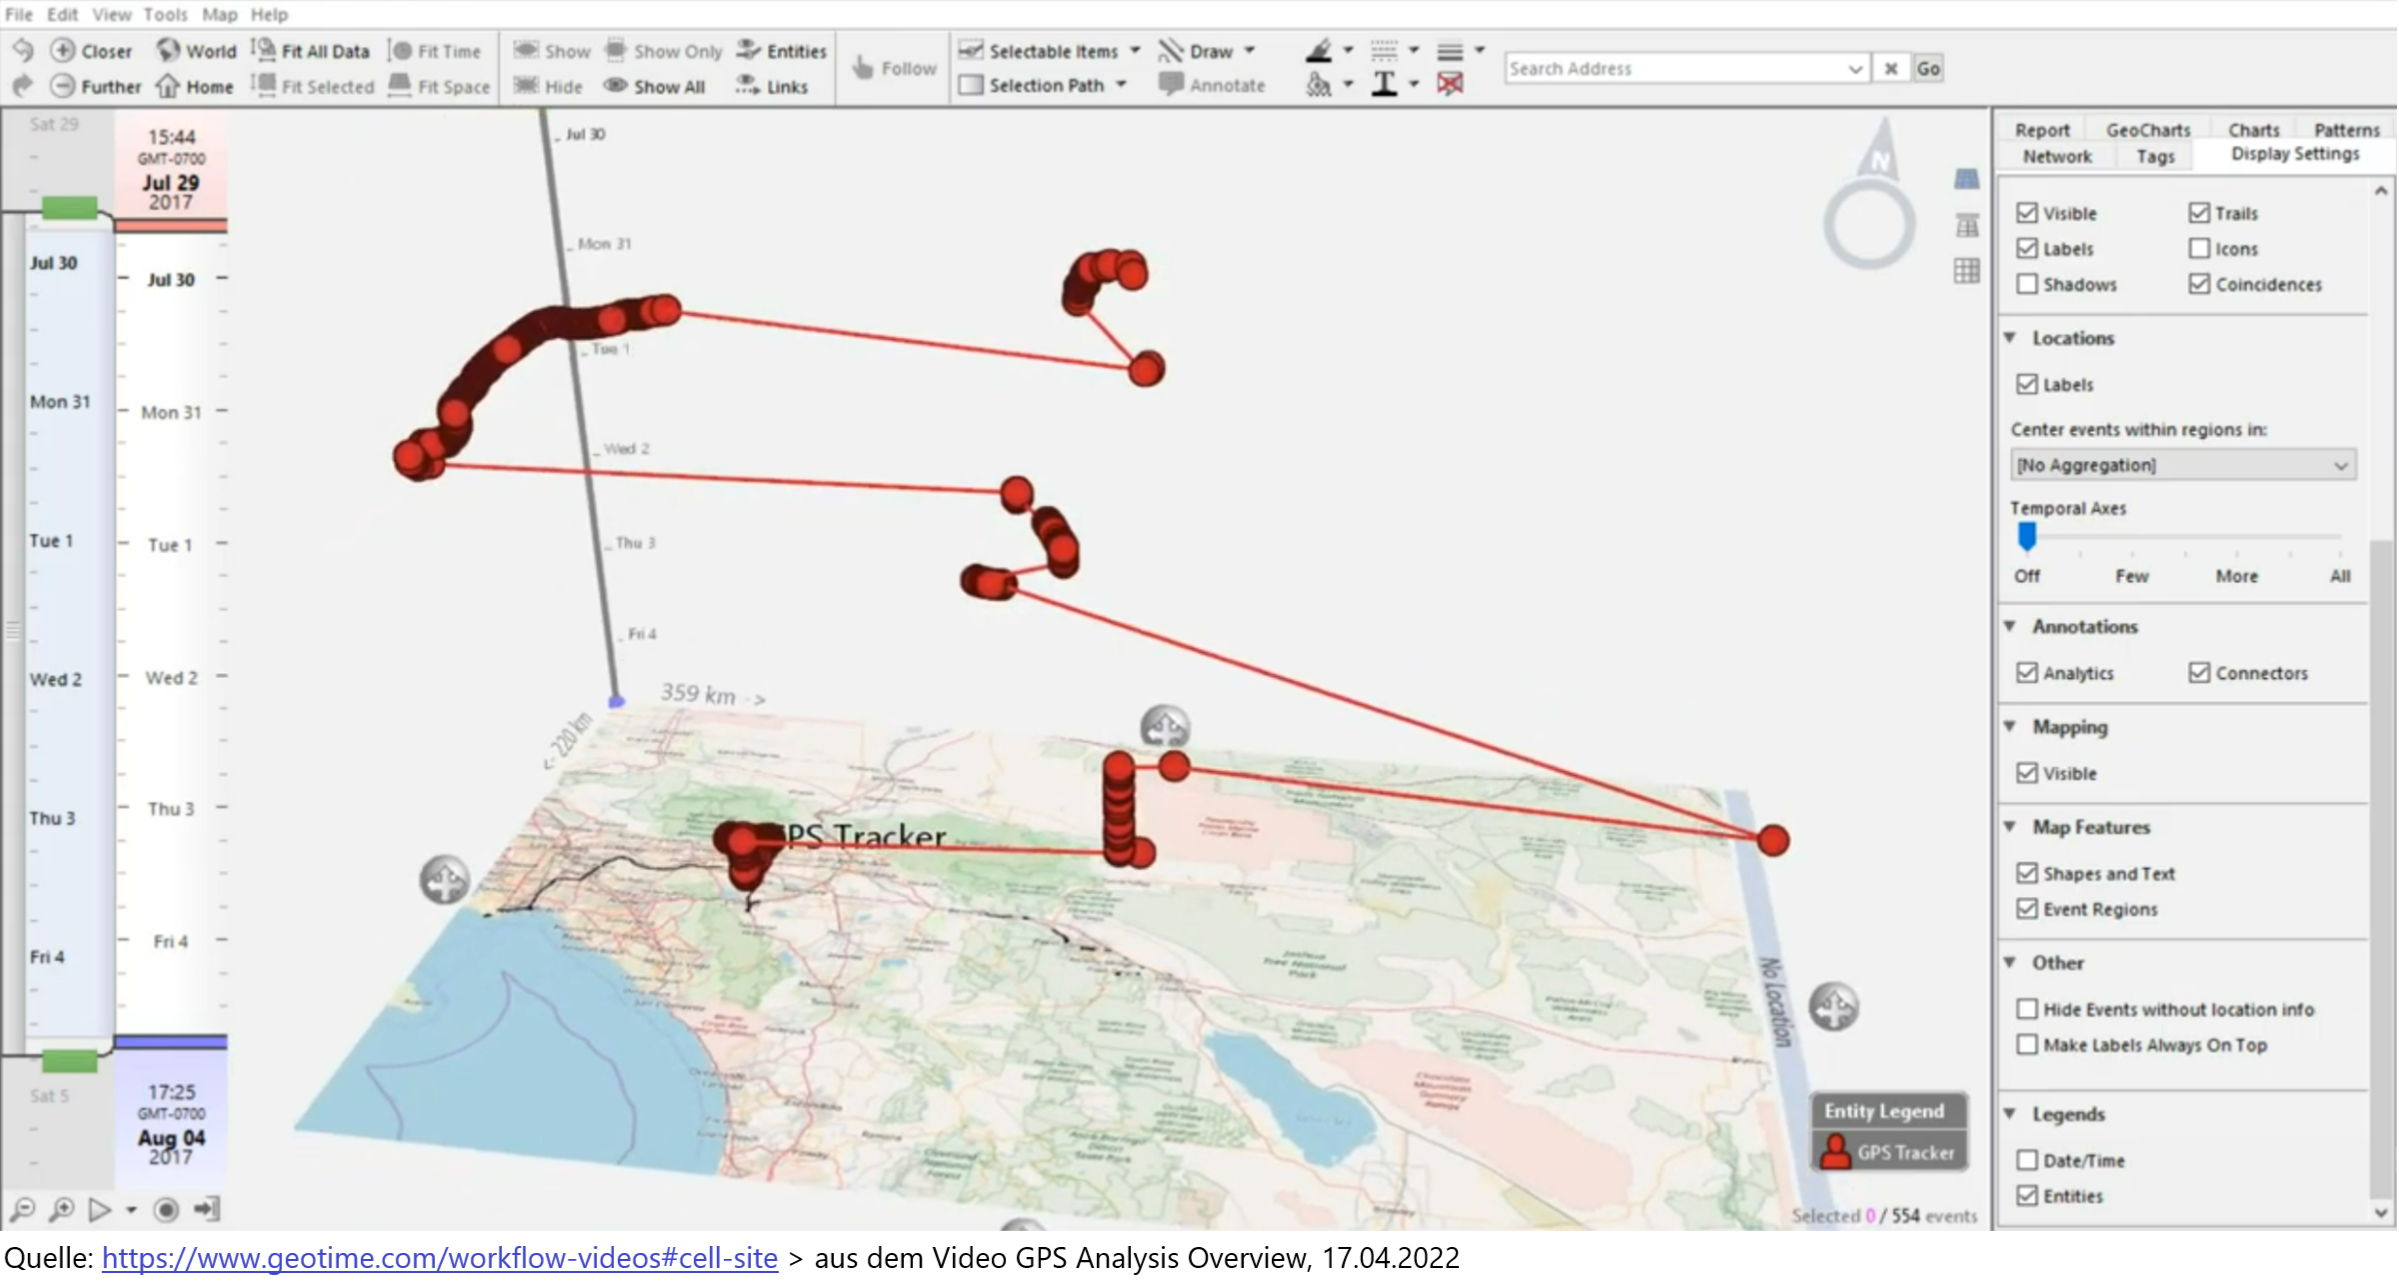Toggle the Coincidences checkbox
2399x1282 pixels.
[2199, 284]
